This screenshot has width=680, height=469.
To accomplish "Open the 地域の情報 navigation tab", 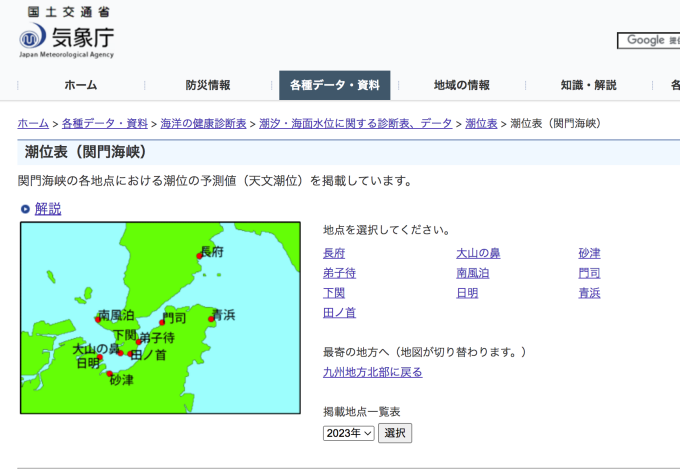I will point(462,85).
